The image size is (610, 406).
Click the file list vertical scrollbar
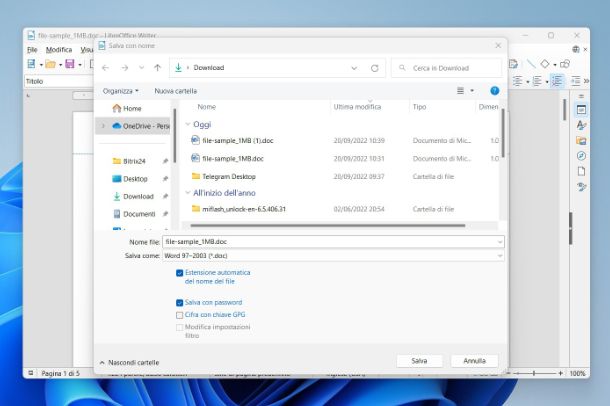503,133
